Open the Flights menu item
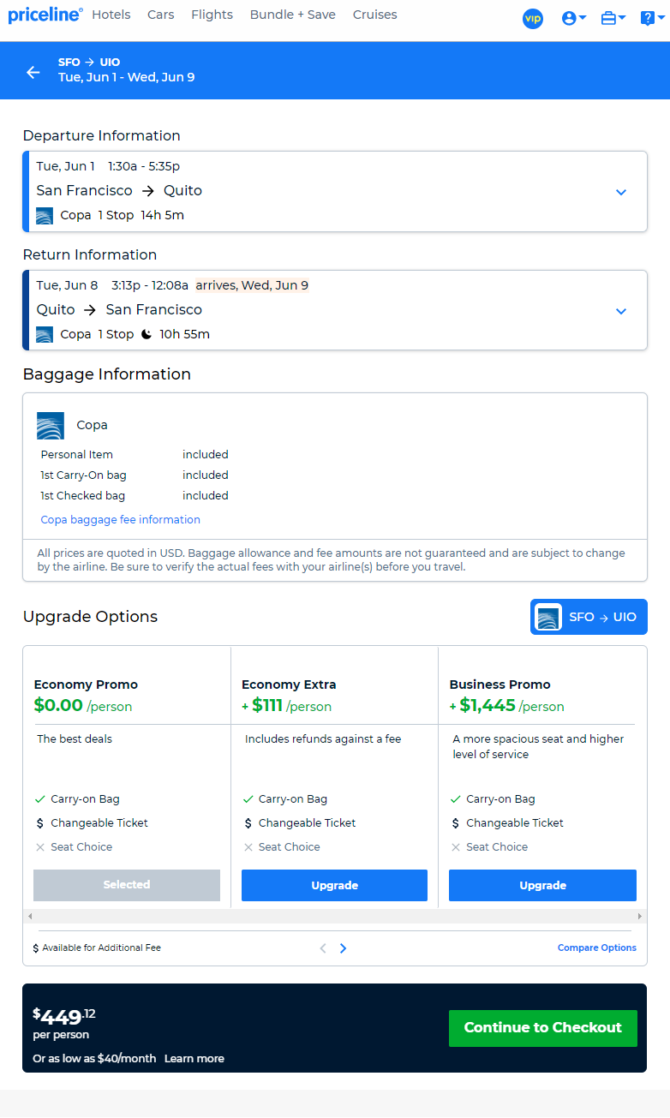The image size is (670, 1118). [212, 14]
